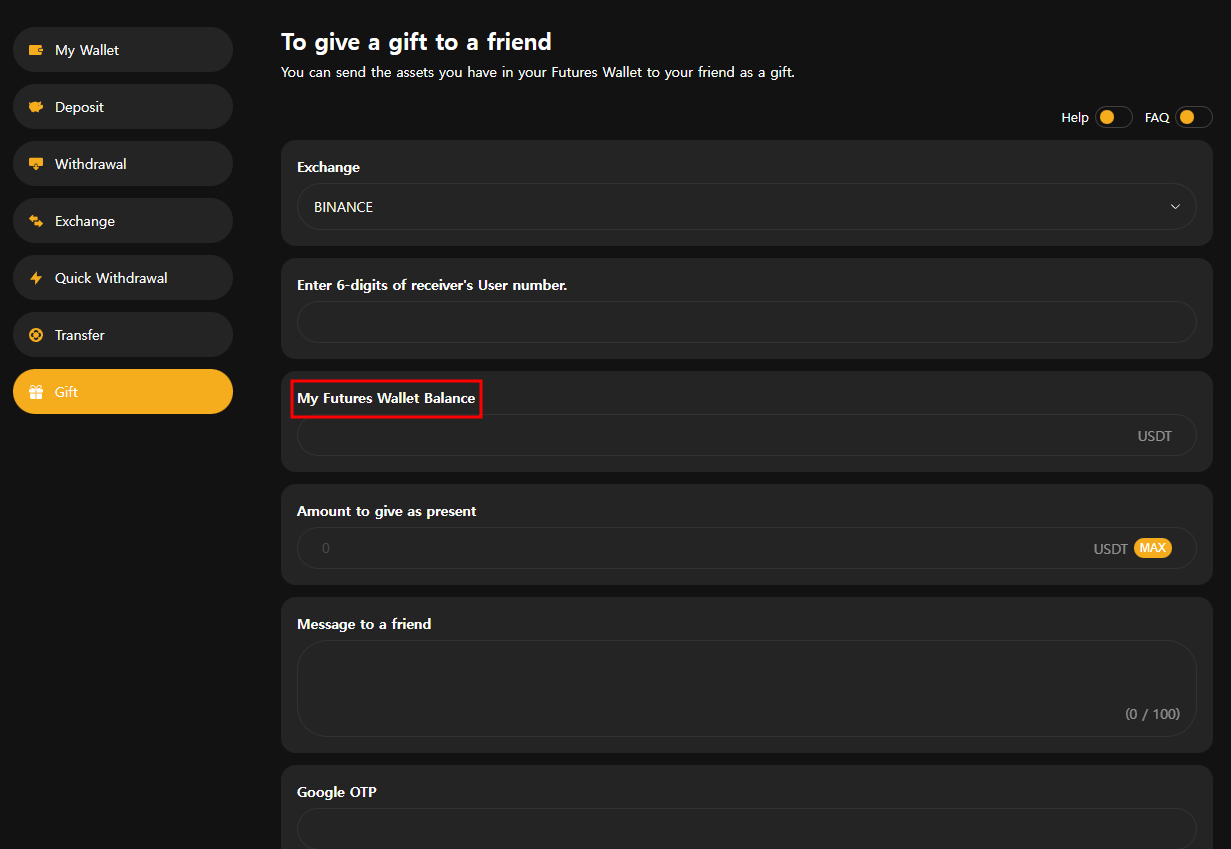Click the gift box icon
This screenshot has width=1231, height=849.
pos(36,392)
